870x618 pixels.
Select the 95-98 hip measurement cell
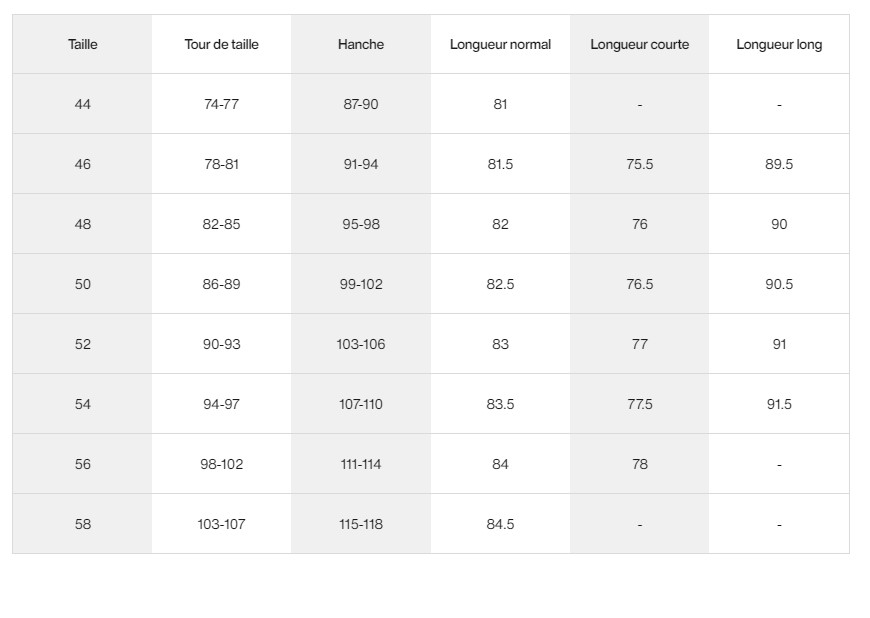pos(361,224)
